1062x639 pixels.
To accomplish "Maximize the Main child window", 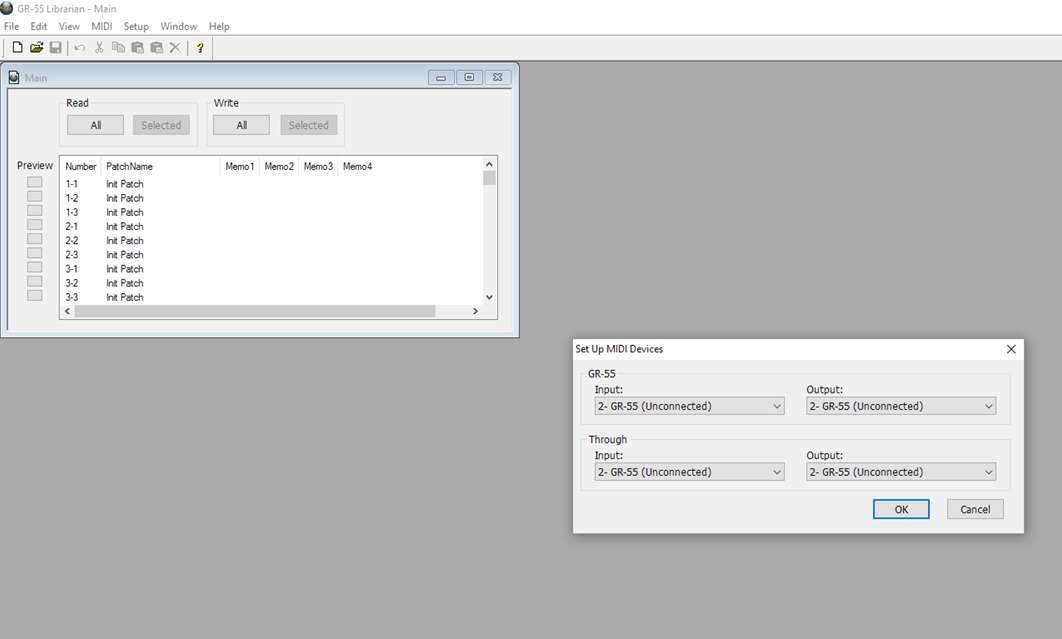I will coord(469,77).
